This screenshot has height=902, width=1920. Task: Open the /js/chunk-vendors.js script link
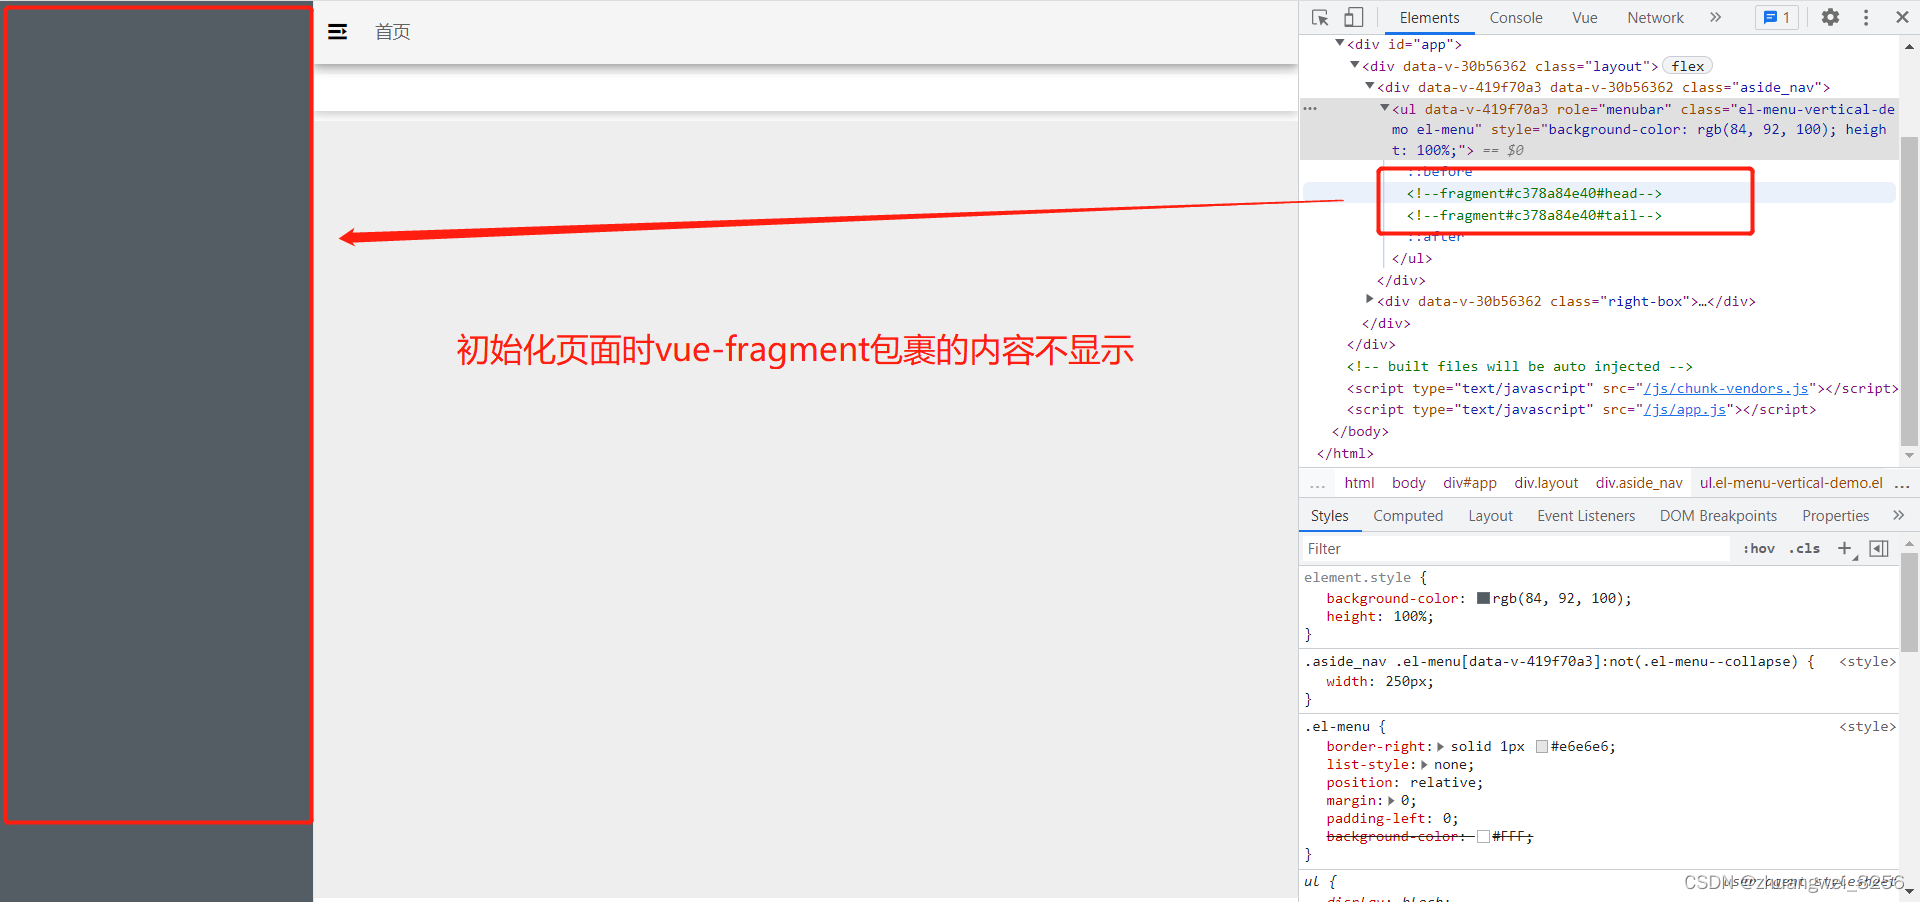1726,388
